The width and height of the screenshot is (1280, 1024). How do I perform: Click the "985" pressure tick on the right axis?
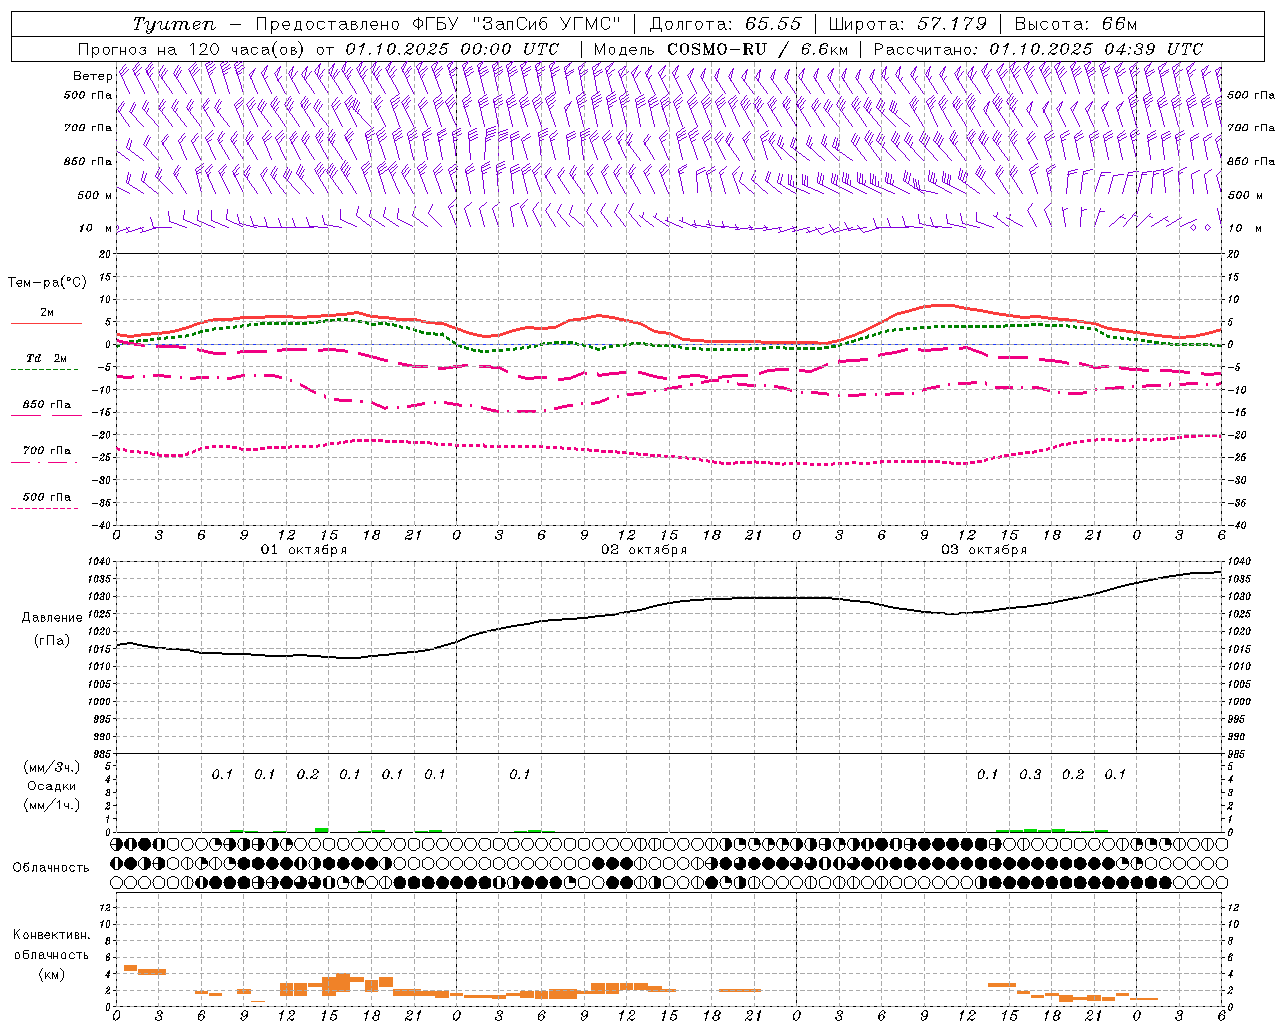tap(1238, 754)
